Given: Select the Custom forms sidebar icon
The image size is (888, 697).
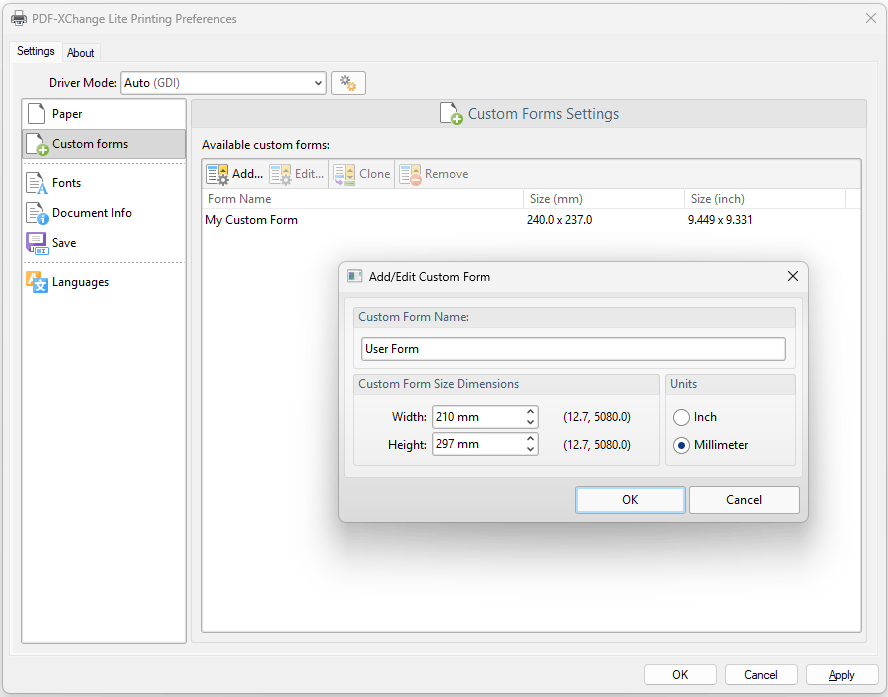Looking at the screenshot, I should coord(37,144).
